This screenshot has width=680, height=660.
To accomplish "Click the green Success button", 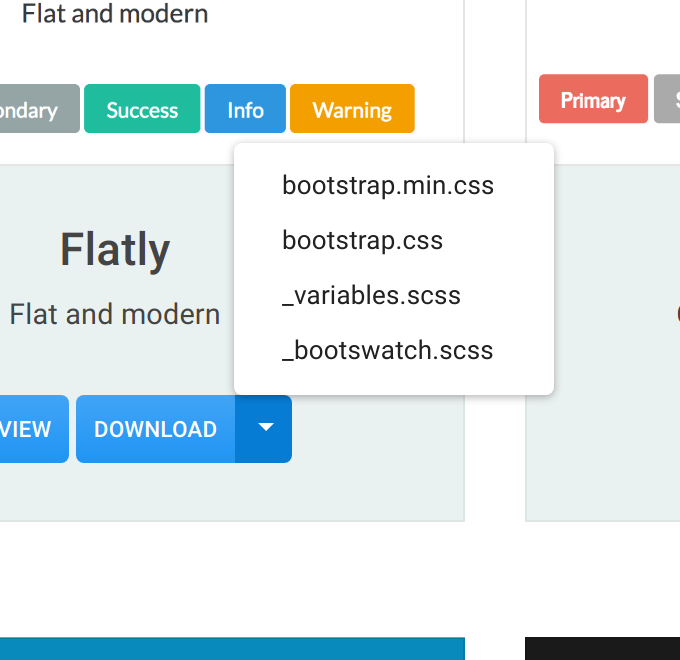I will (142, 109).
